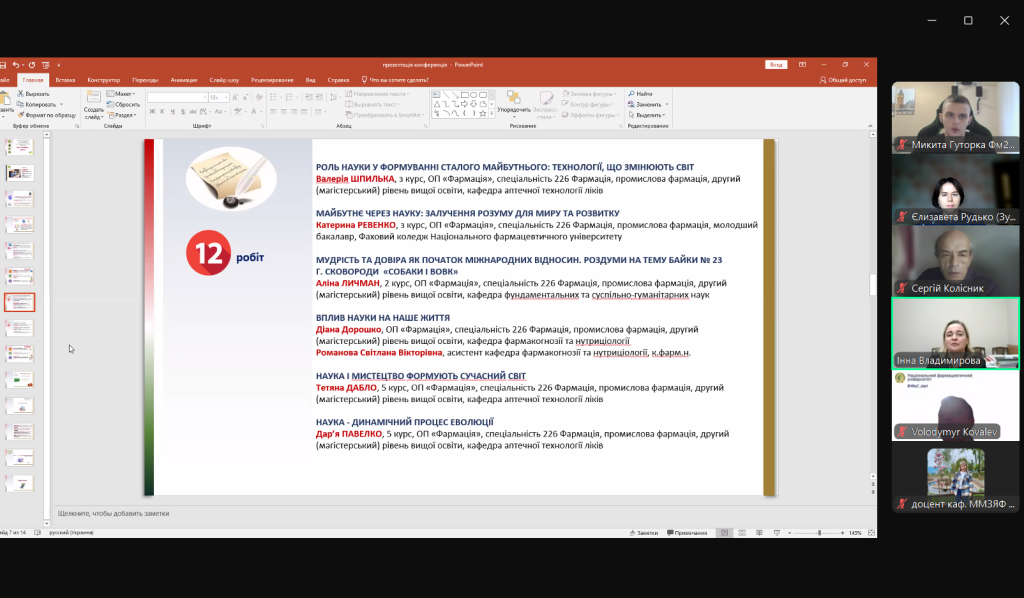
Task: Click Копировать copy button
Action: click(37, 104)
